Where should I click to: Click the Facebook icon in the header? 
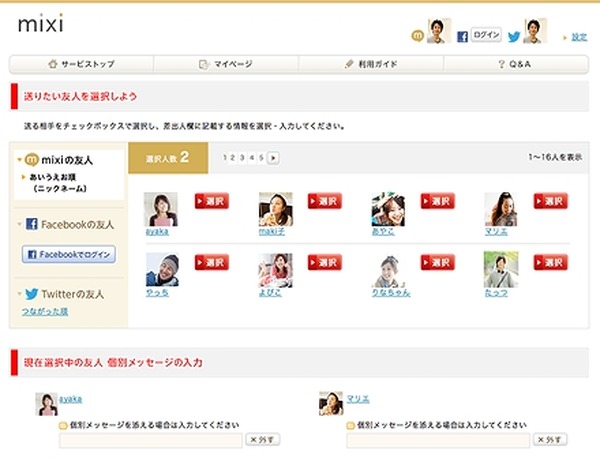[x=462, y=37]
